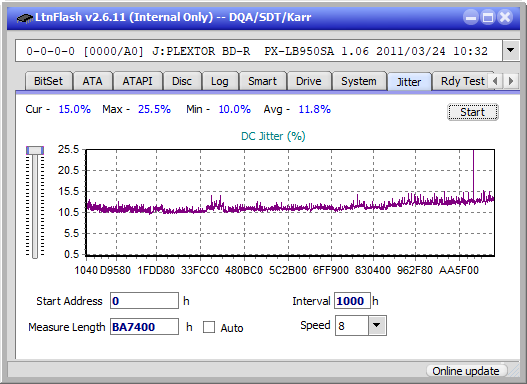Minimize the LtnFlash window

(471, 17)
